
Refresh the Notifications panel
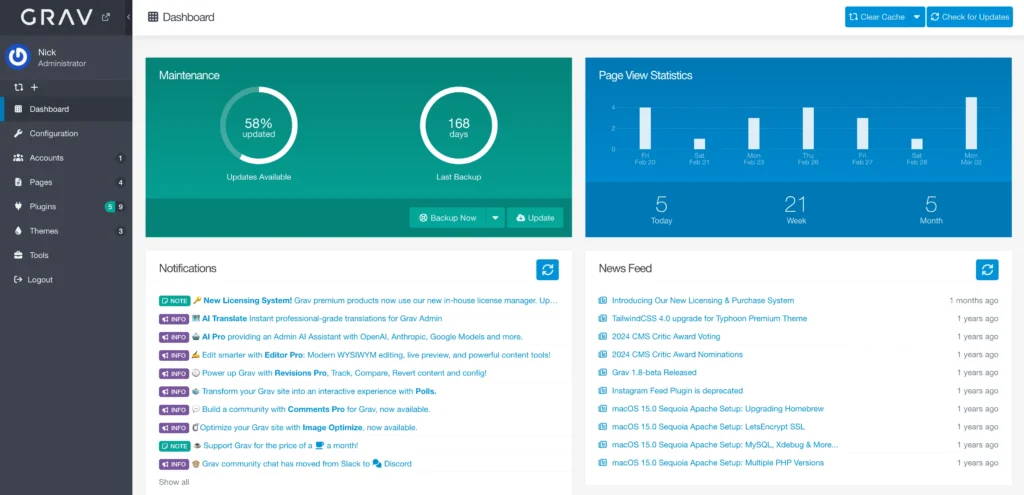coord(547,269)
